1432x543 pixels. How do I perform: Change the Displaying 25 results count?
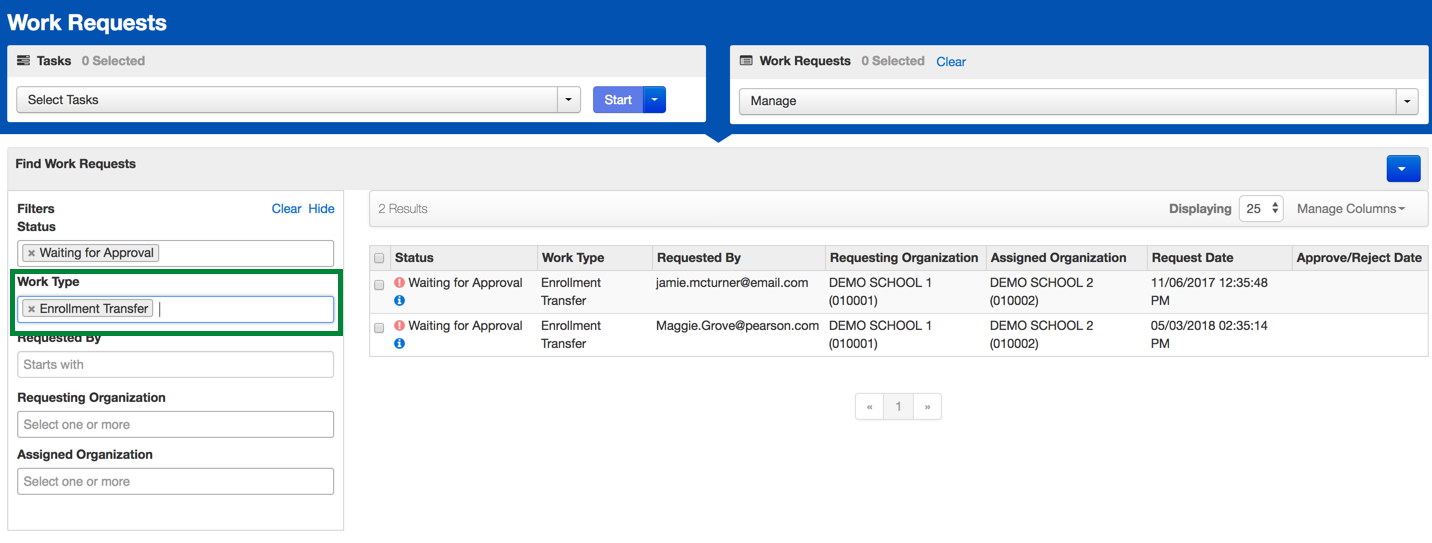coord(1262,209)
